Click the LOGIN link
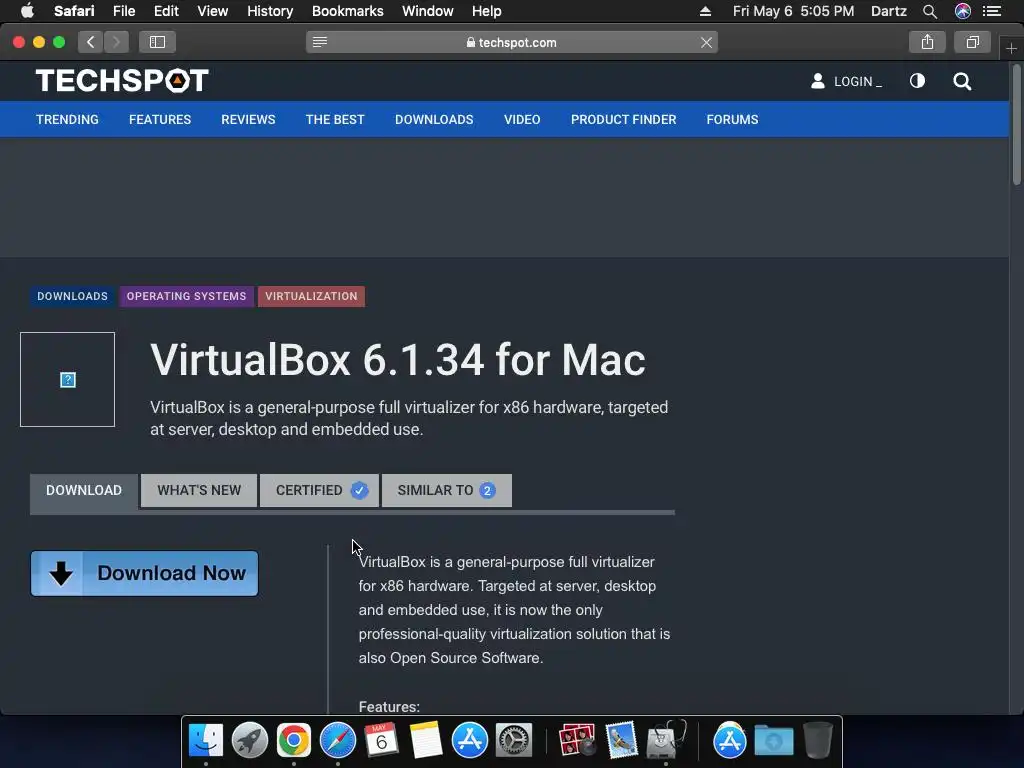This screenshot has height=768, width=1024. click(x=857, y=82)
